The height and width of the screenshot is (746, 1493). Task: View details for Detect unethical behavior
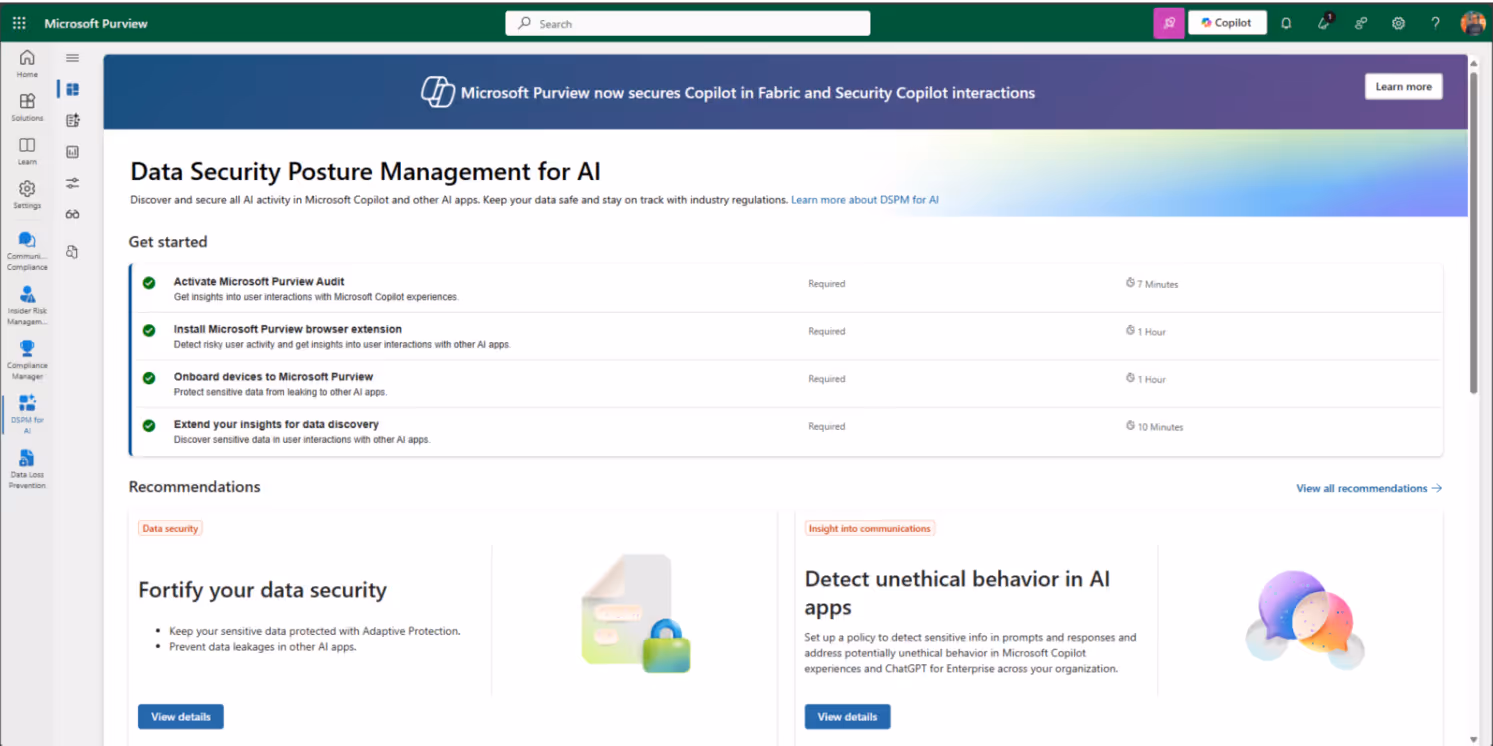pyautogui.click(x=847, y=717)
